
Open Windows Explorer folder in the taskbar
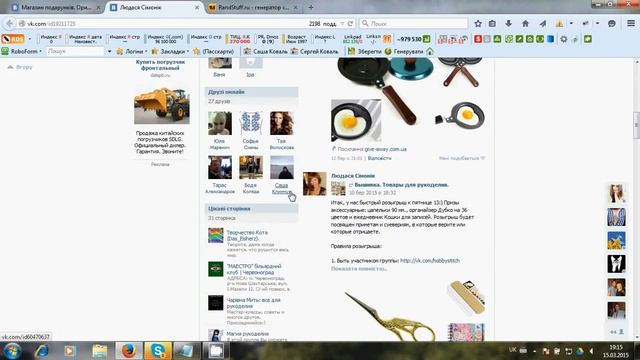click(99, 351)
